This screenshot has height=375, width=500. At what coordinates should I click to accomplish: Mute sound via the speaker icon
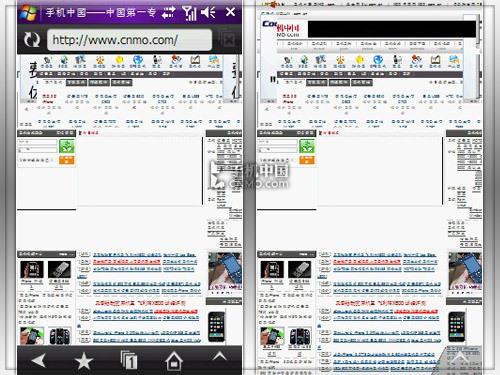click(209, 13)
